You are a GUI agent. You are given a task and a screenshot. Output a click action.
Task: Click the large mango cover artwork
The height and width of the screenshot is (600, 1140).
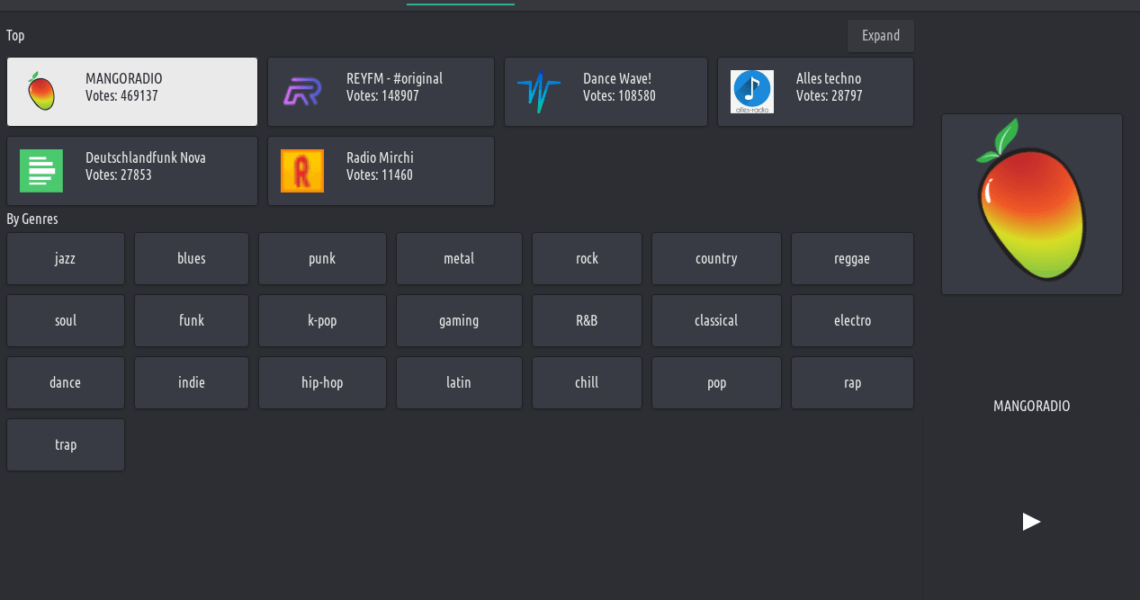coord(1031,204)
